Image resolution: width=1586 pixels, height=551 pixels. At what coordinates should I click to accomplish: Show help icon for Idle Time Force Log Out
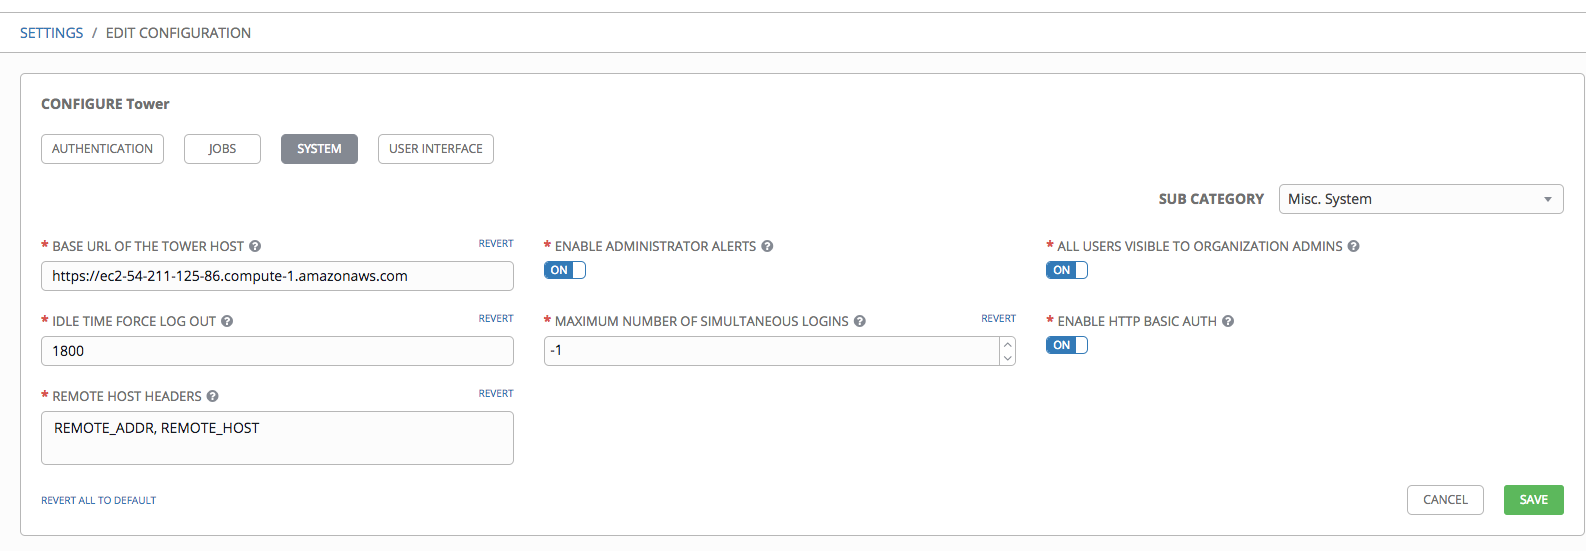[227, 321]
